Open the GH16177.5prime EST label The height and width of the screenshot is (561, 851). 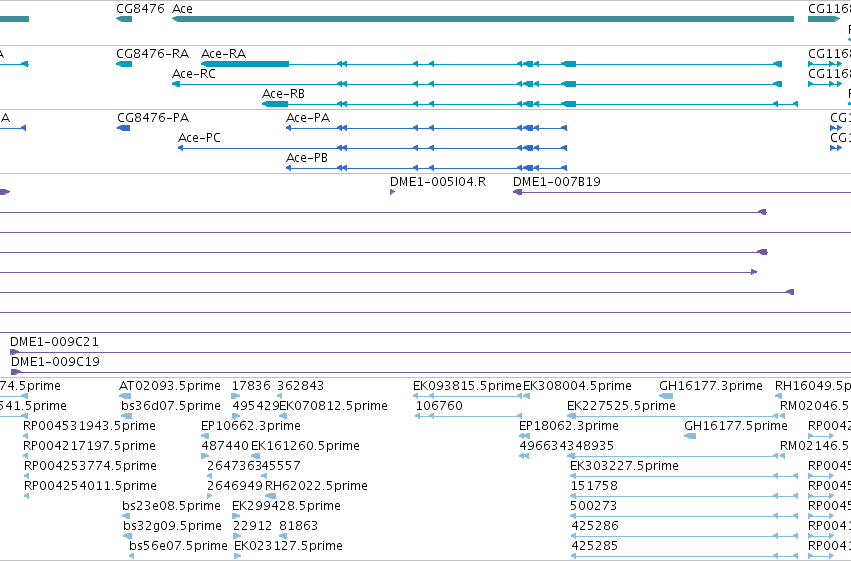tap(736, 426)
